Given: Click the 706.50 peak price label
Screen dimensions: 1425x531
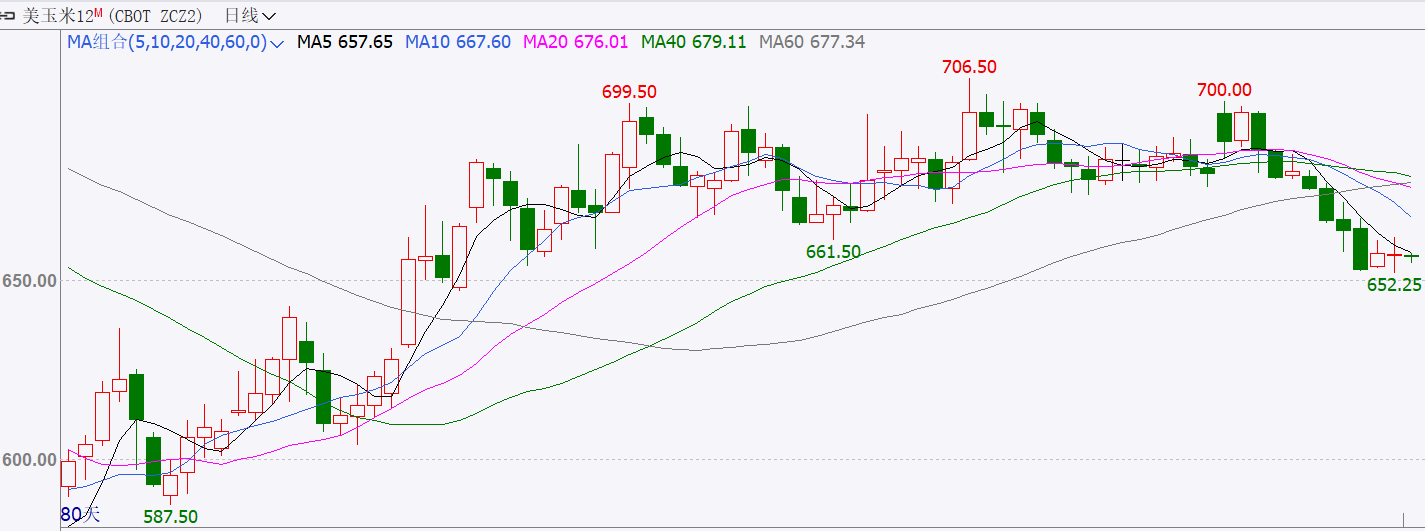Looking at the screenshot, I should 969,67.
